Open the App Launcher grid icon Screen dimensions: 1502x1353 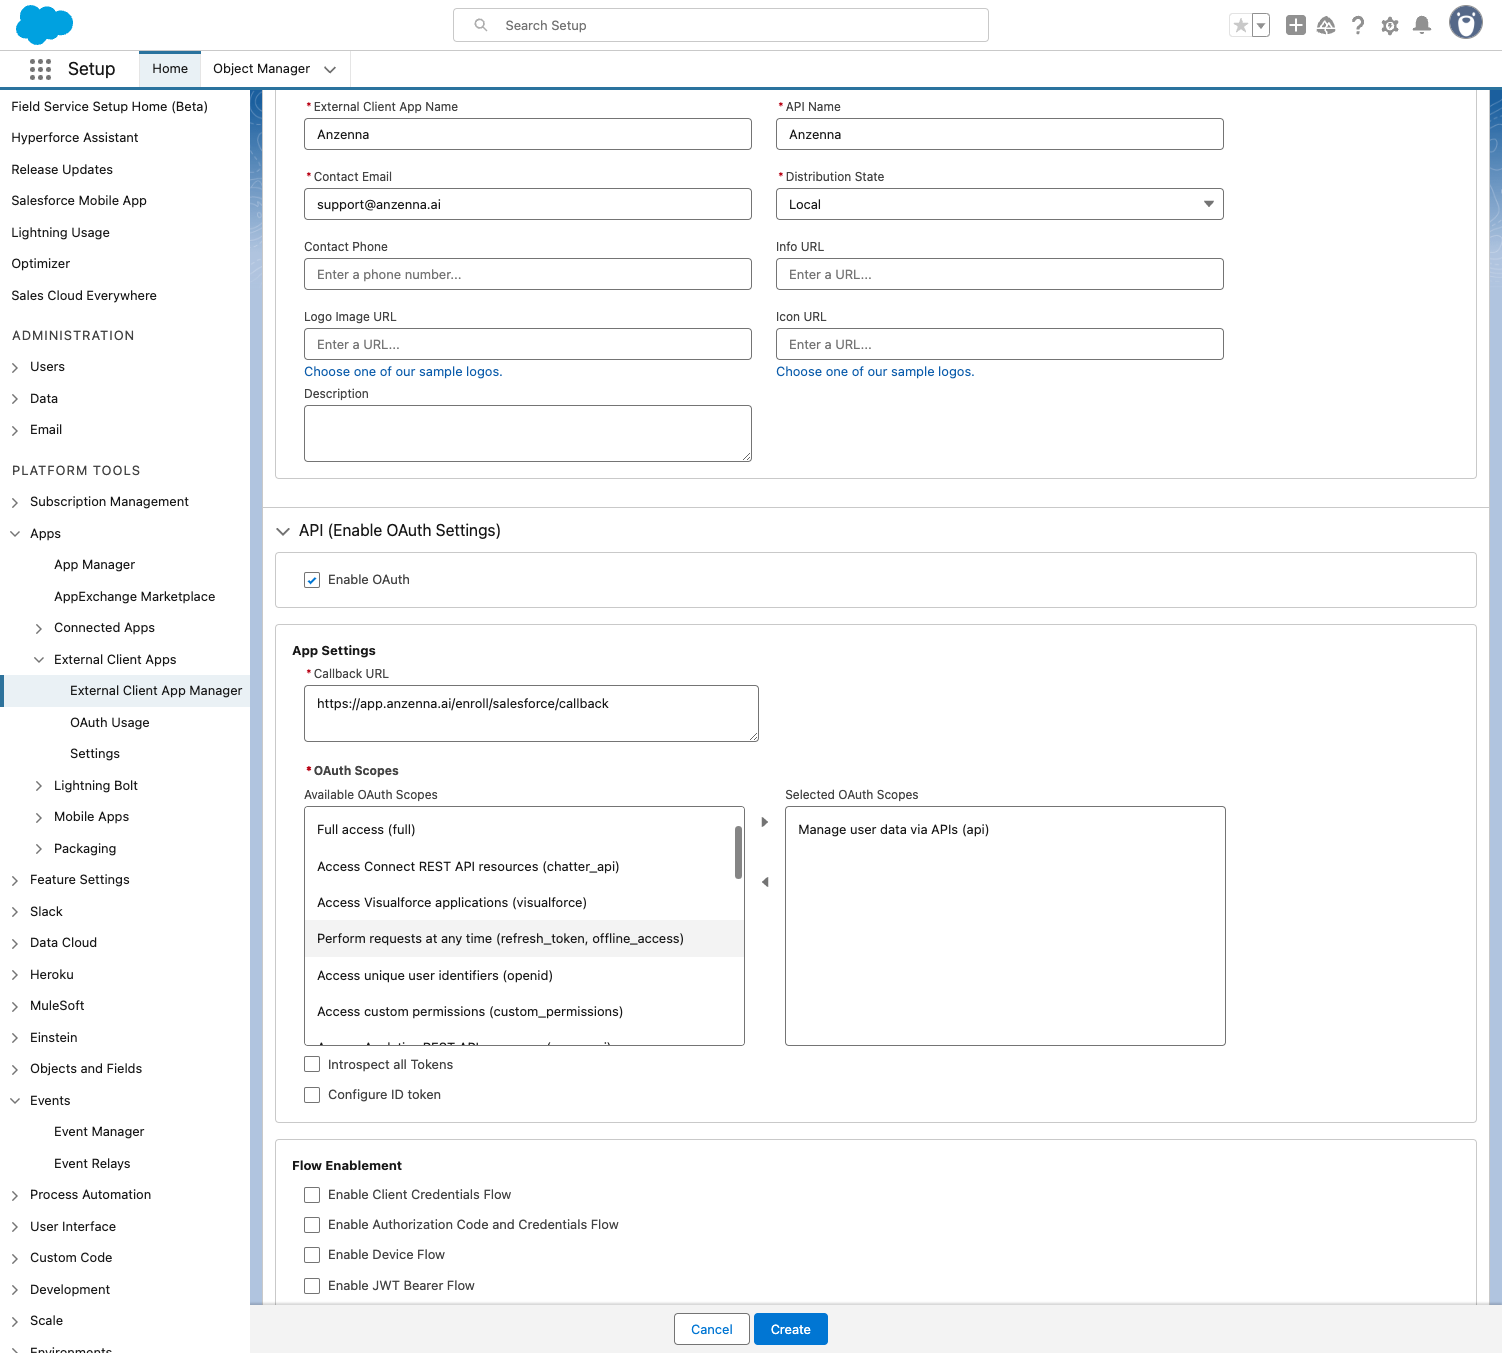[x=40, y=69]
